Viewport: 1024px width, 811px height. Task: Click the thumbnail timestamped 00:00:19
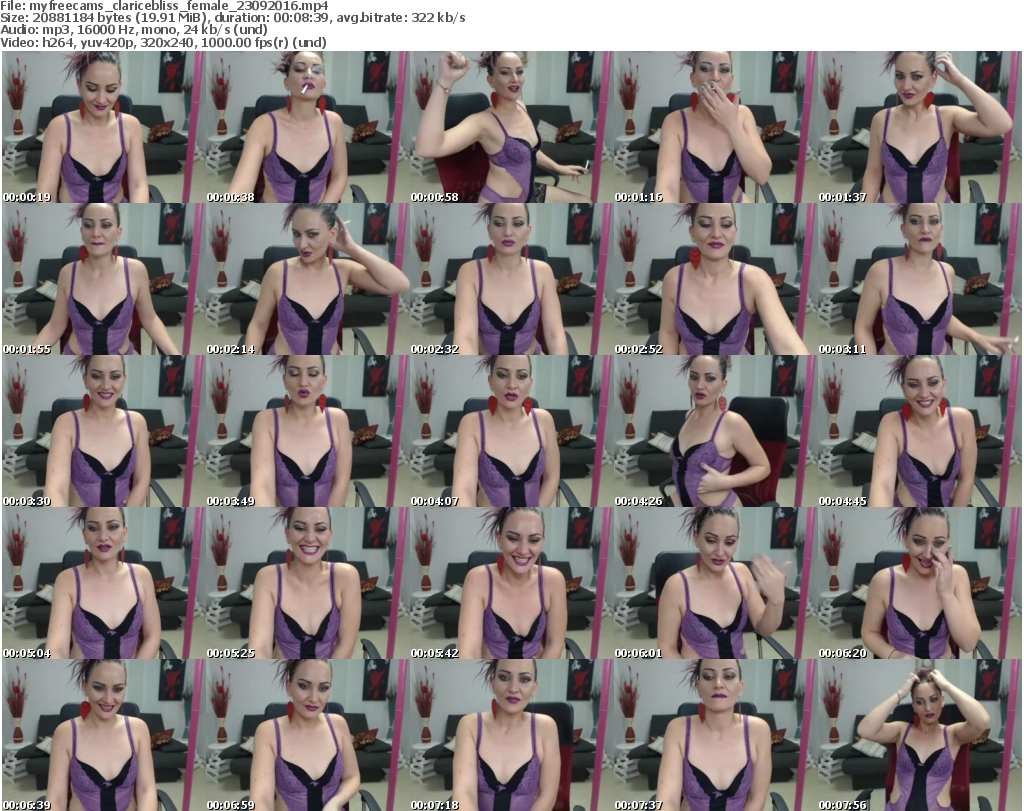point(103,127)
